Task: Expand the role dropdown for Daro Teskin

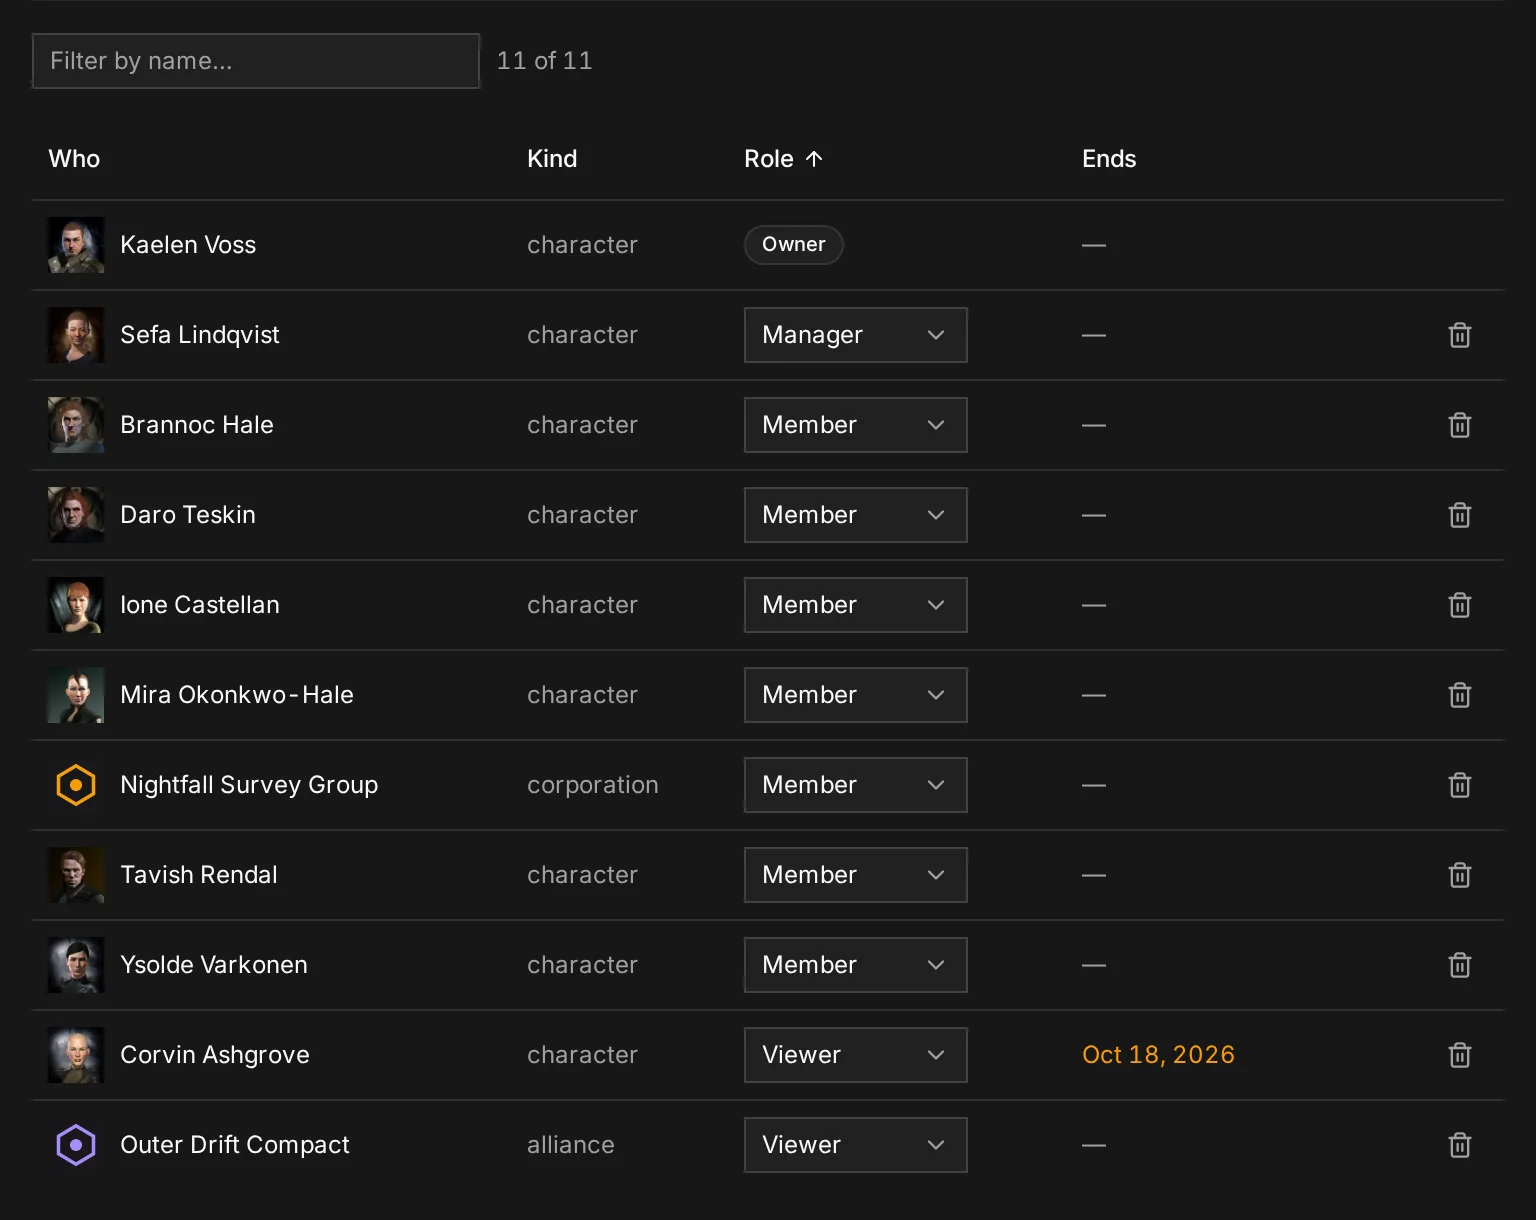Action: pos(855,515)
